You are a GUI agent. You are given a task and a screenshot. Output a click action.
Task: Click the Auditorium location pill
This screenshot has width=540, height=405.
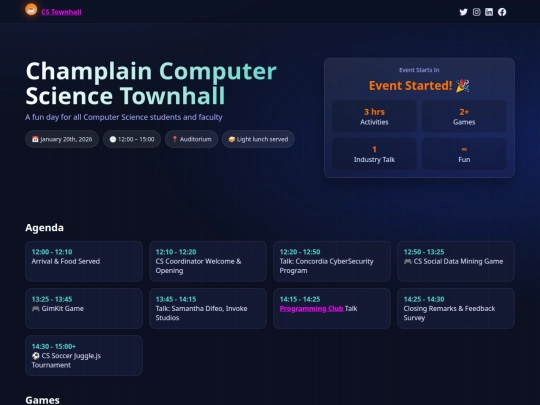click(191, 139)
